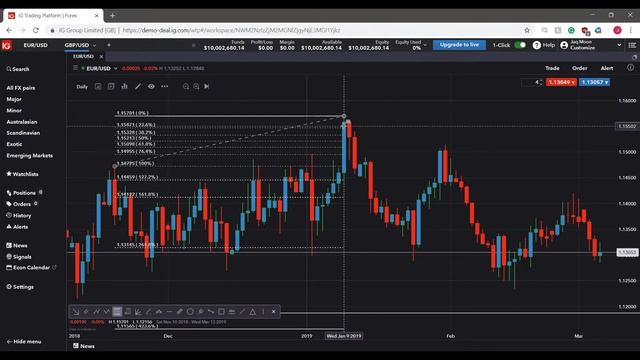Select the triangle drawing tool
The width and height of the screenshot is (640, 360).
(253, 312)
